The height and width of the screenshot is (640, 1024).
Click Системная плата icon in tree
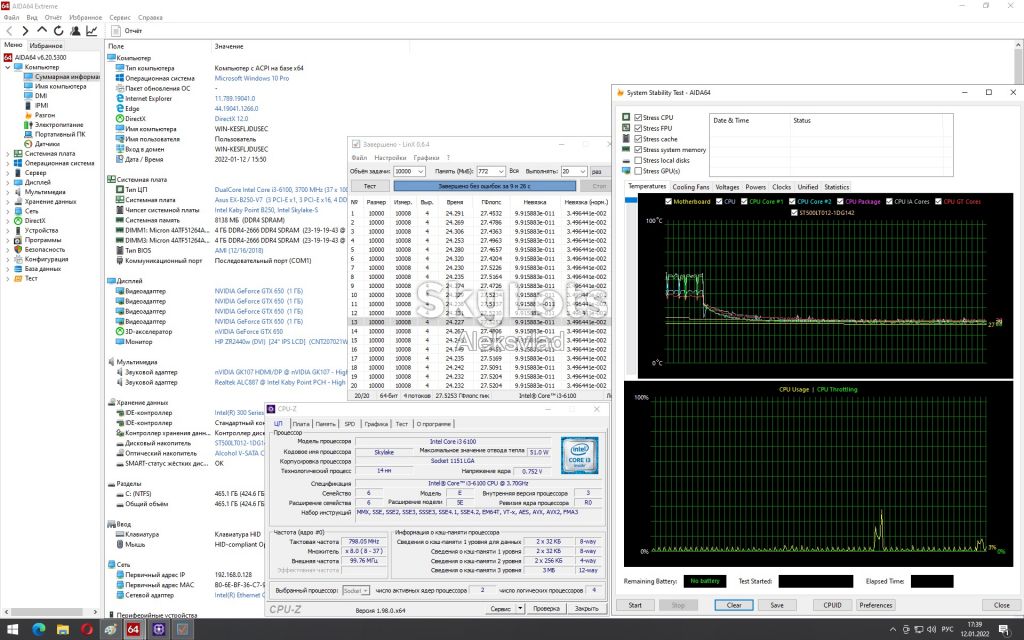18,153
